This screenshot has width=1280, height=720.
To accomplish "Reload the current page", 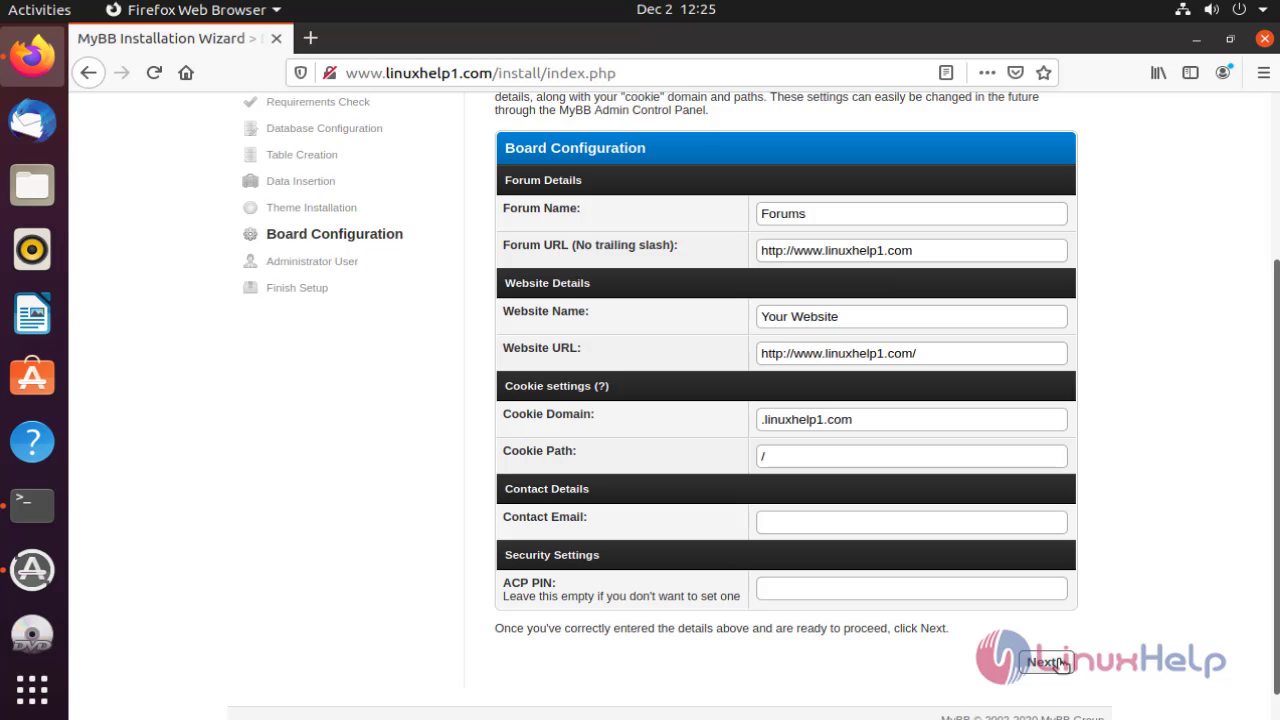I will [154, 73].
